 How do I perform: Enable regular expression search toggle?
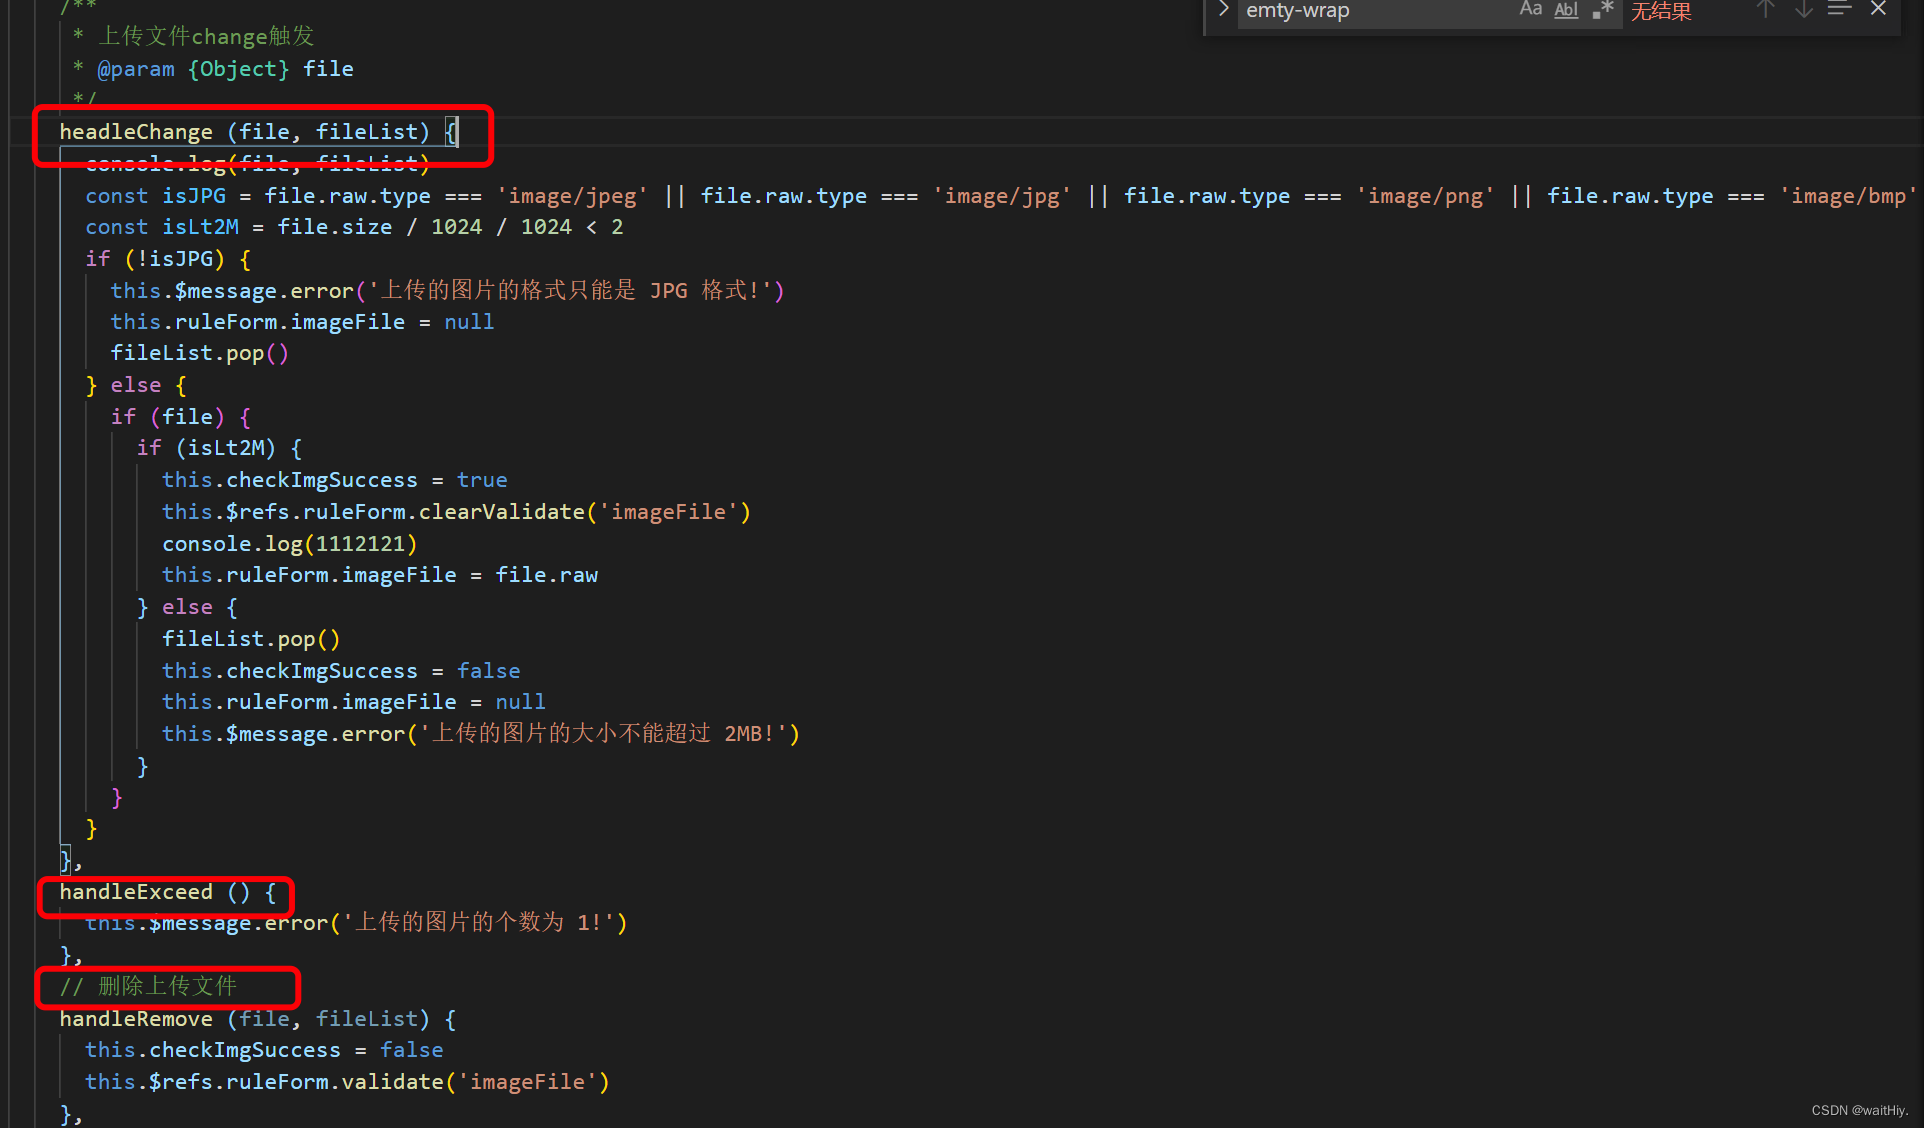point(1603,10)
